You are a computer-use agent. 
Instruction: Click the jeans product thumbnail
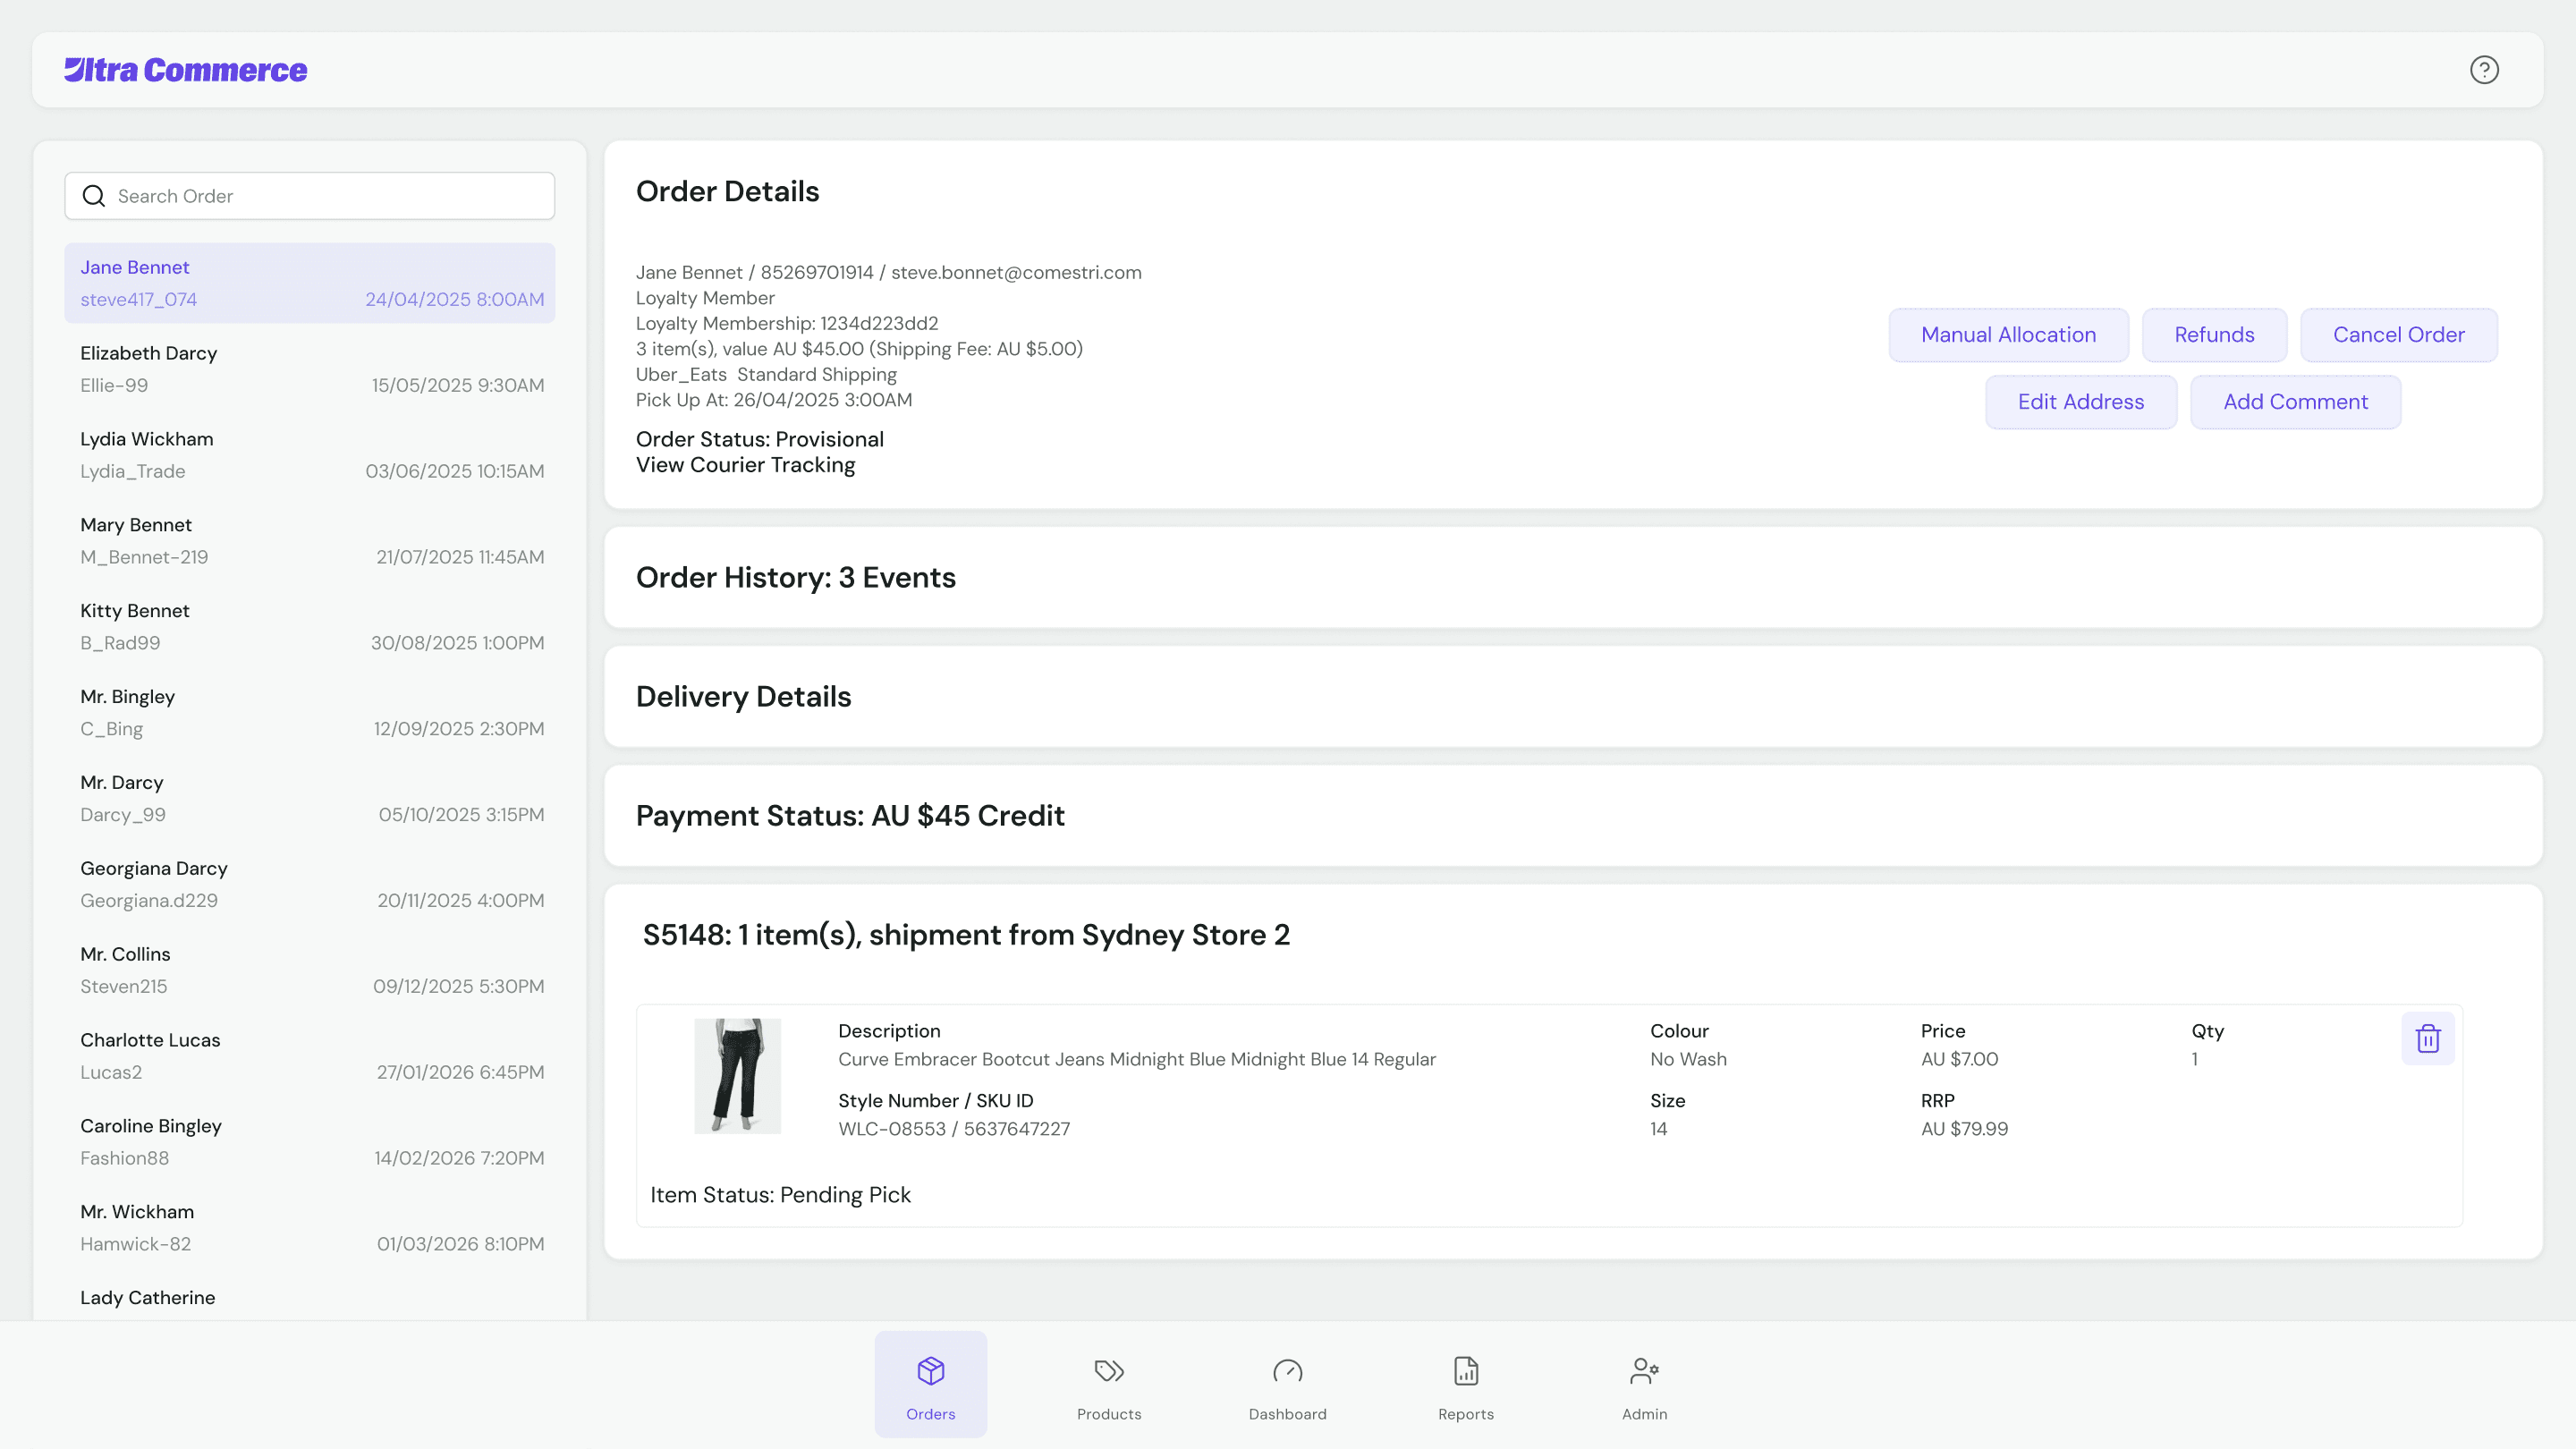pyautogui.click(x=737, y=1075)
